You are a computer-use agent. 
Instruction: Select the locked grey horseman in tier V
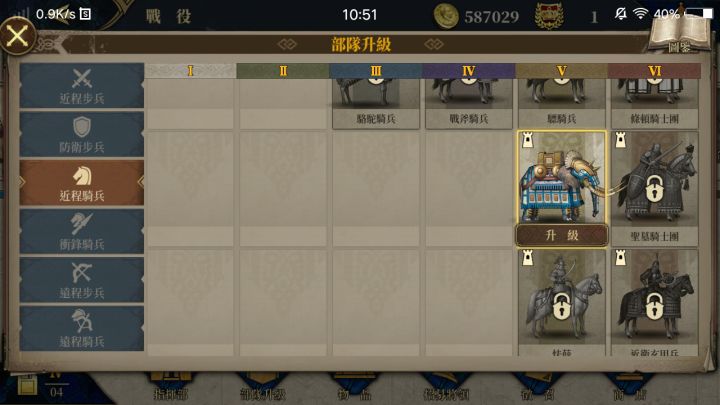pos(562,303)
